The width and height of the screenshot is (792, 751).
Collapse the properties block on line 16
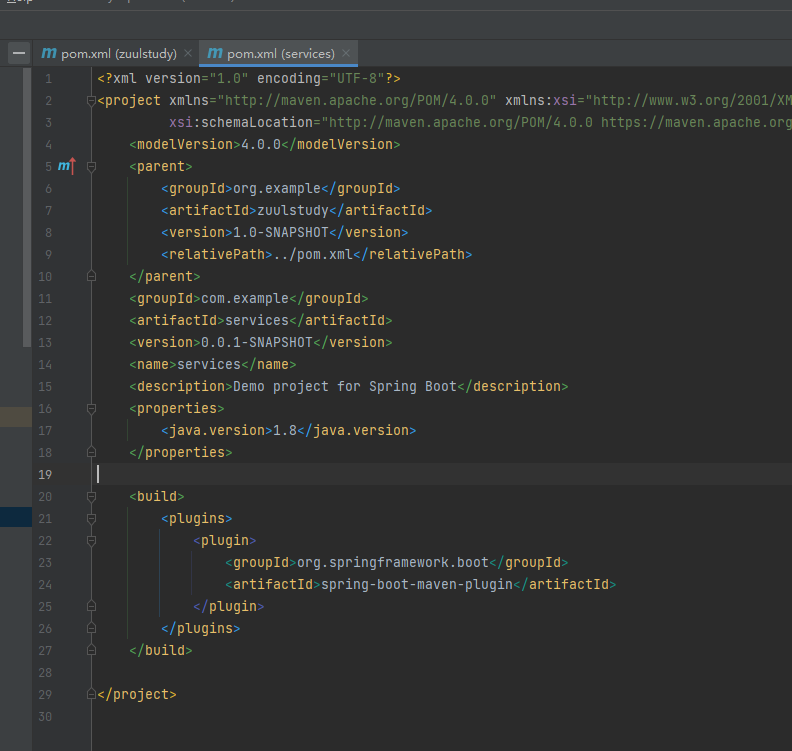pyautogui.click(x=91, y=409)
